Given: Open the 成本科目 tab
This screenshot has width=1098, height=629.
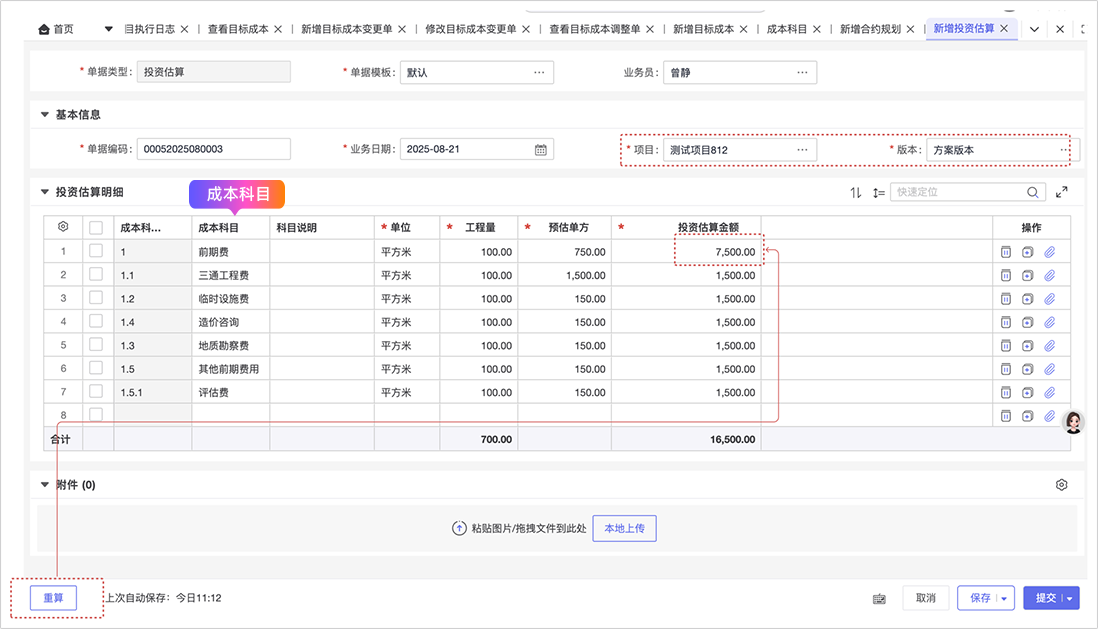Looking at the screenshot, I should coord(786,29).
